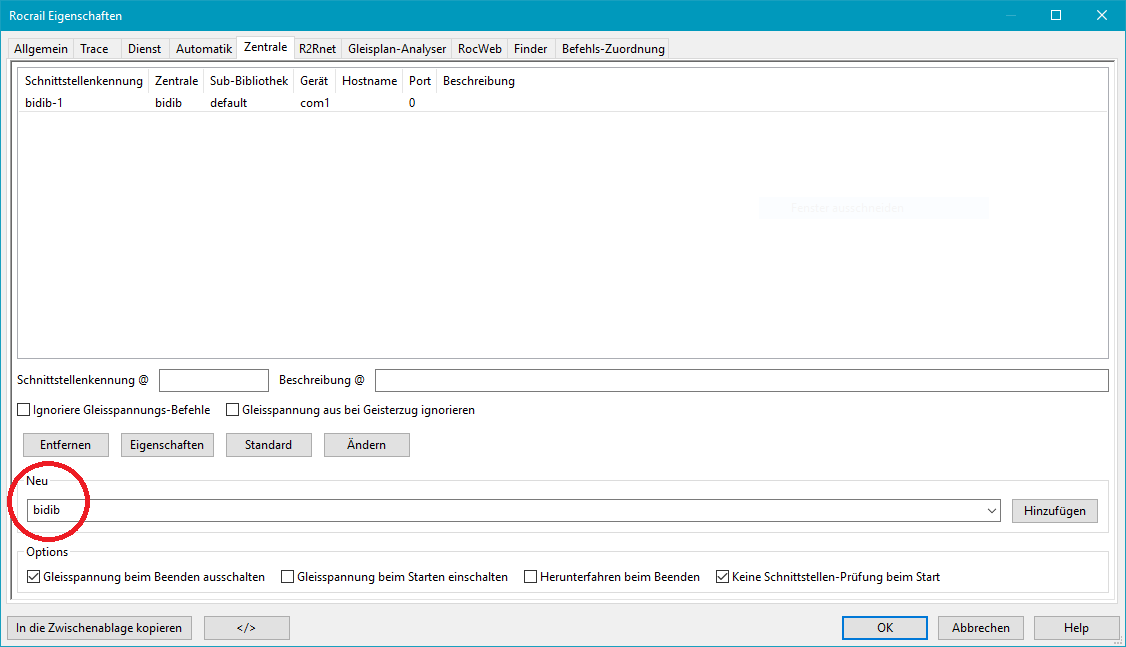Select the Gleisplan-Analyser tab
The width and height of the screenshot is (1126, 647).
pos(397,49)
